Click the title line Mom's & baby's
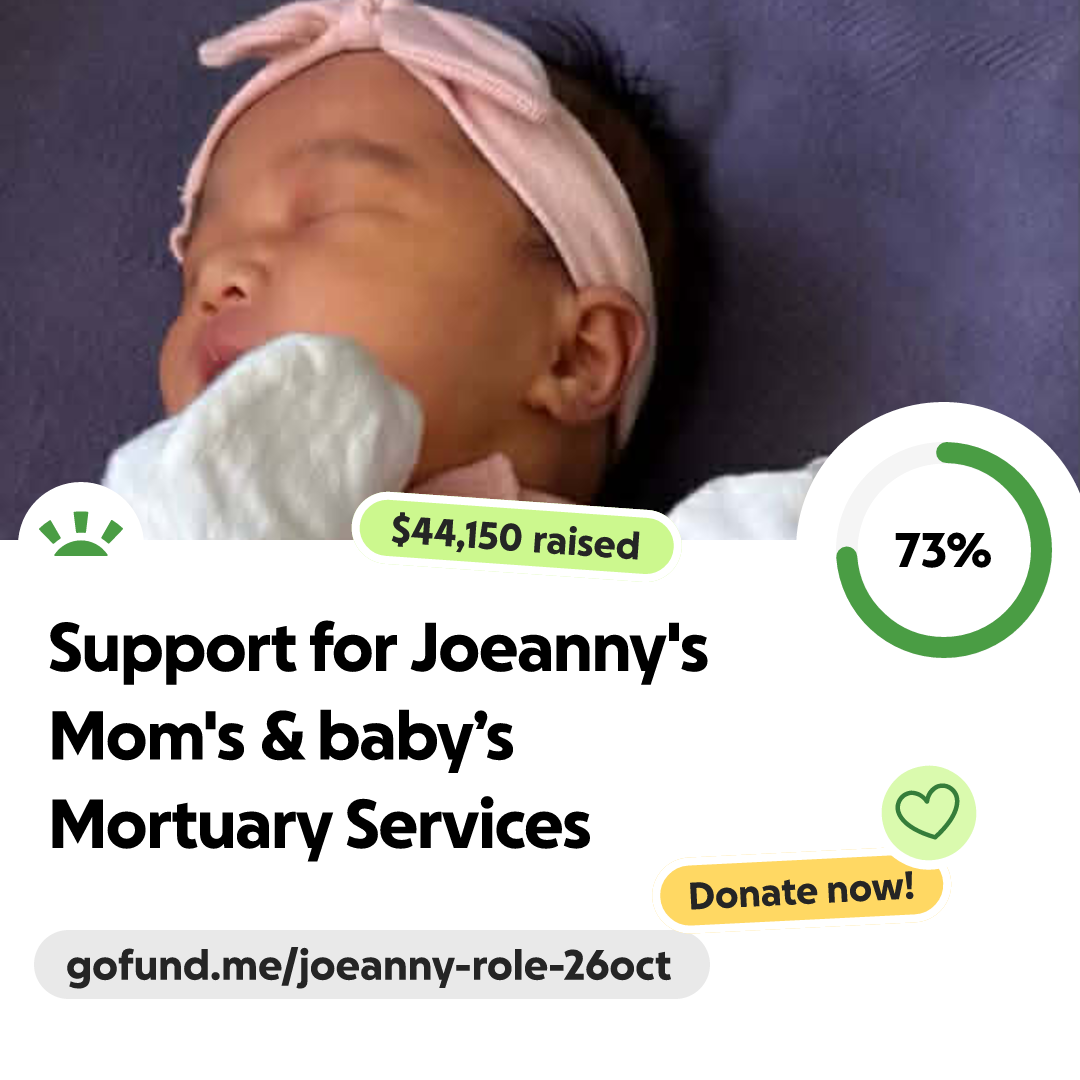 click(x=282, y=738)
